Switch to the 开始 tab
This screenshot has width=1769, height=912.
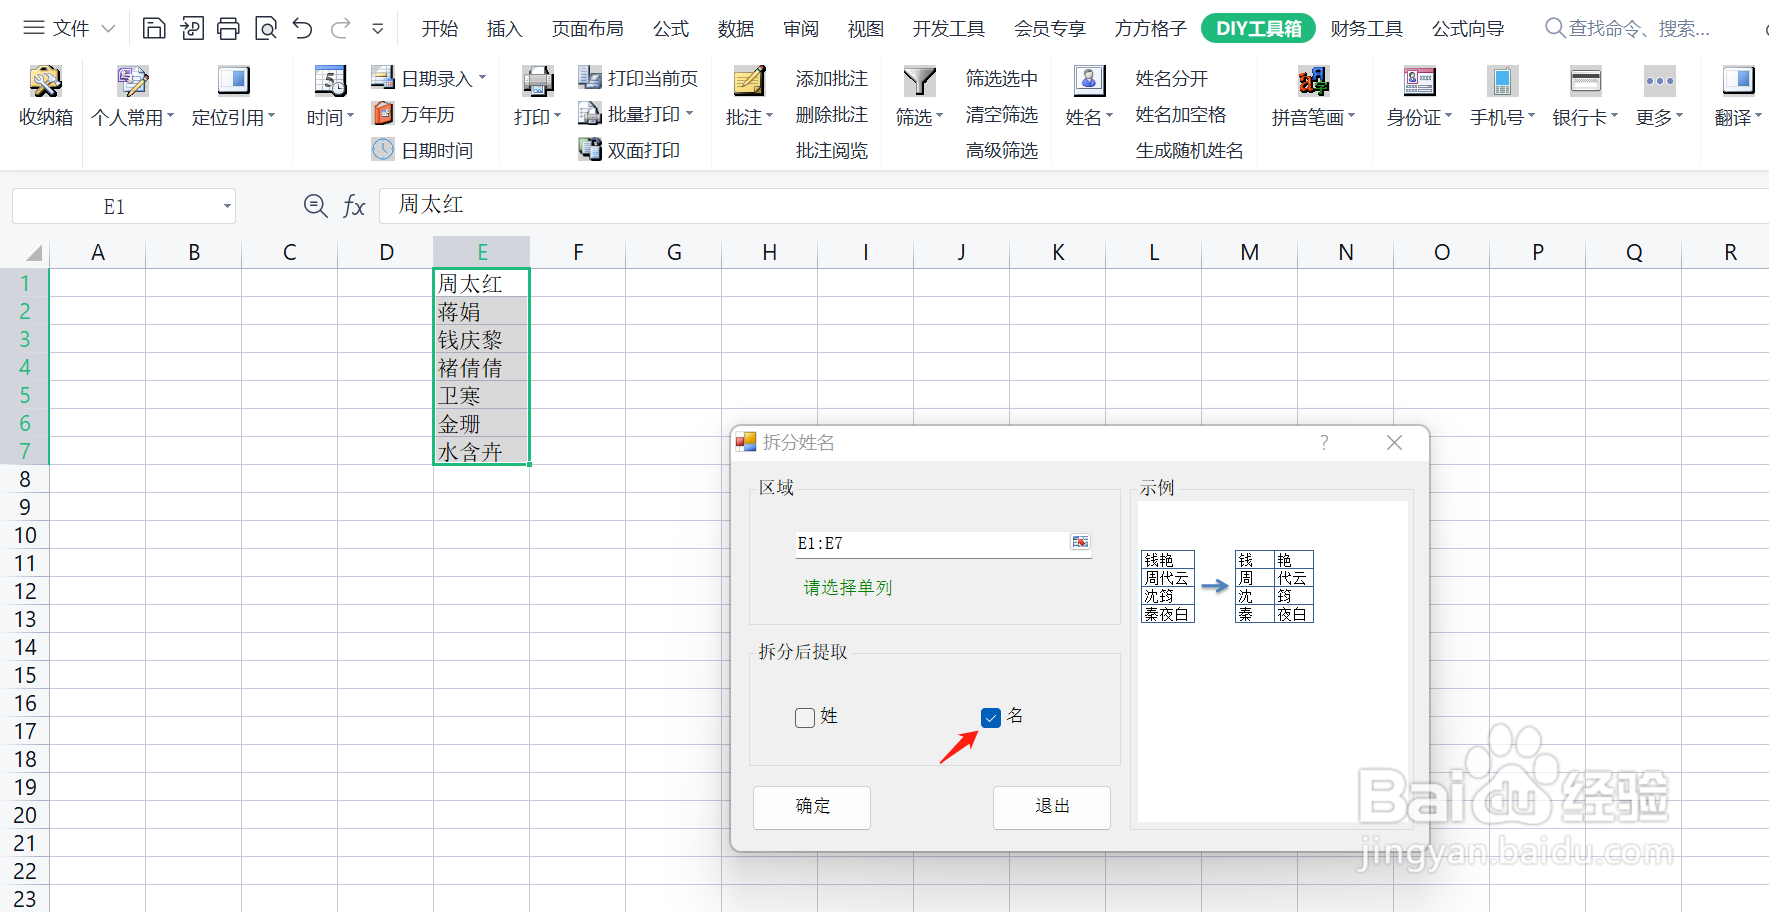click(439, 29)
